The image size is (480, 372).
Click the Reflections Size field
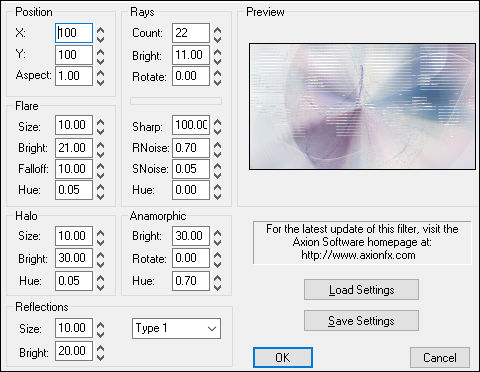coord(74,328)
